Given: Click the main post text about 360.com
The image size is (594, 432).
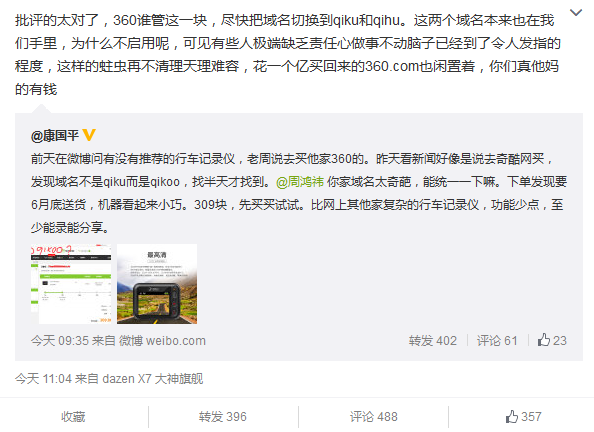Looking at the screenshot, I should pos(288,55).
